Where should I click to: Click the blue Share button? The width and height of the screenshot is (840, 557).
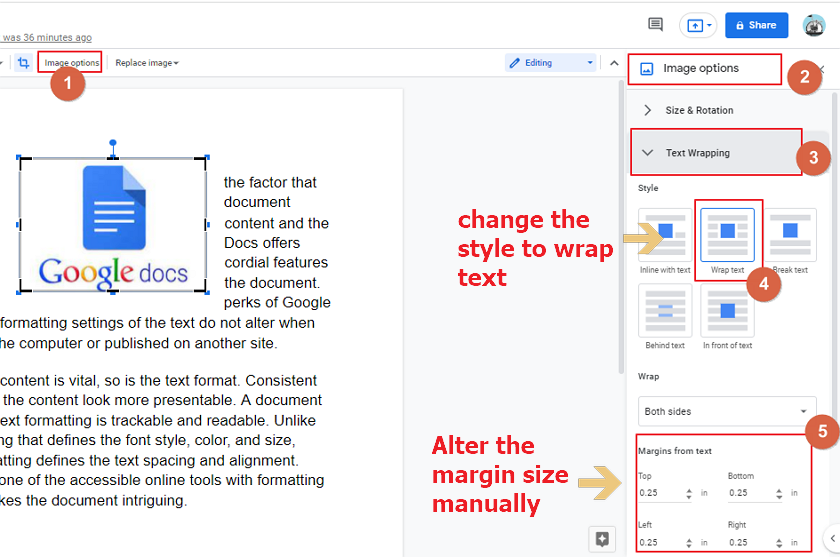[756, 25]
